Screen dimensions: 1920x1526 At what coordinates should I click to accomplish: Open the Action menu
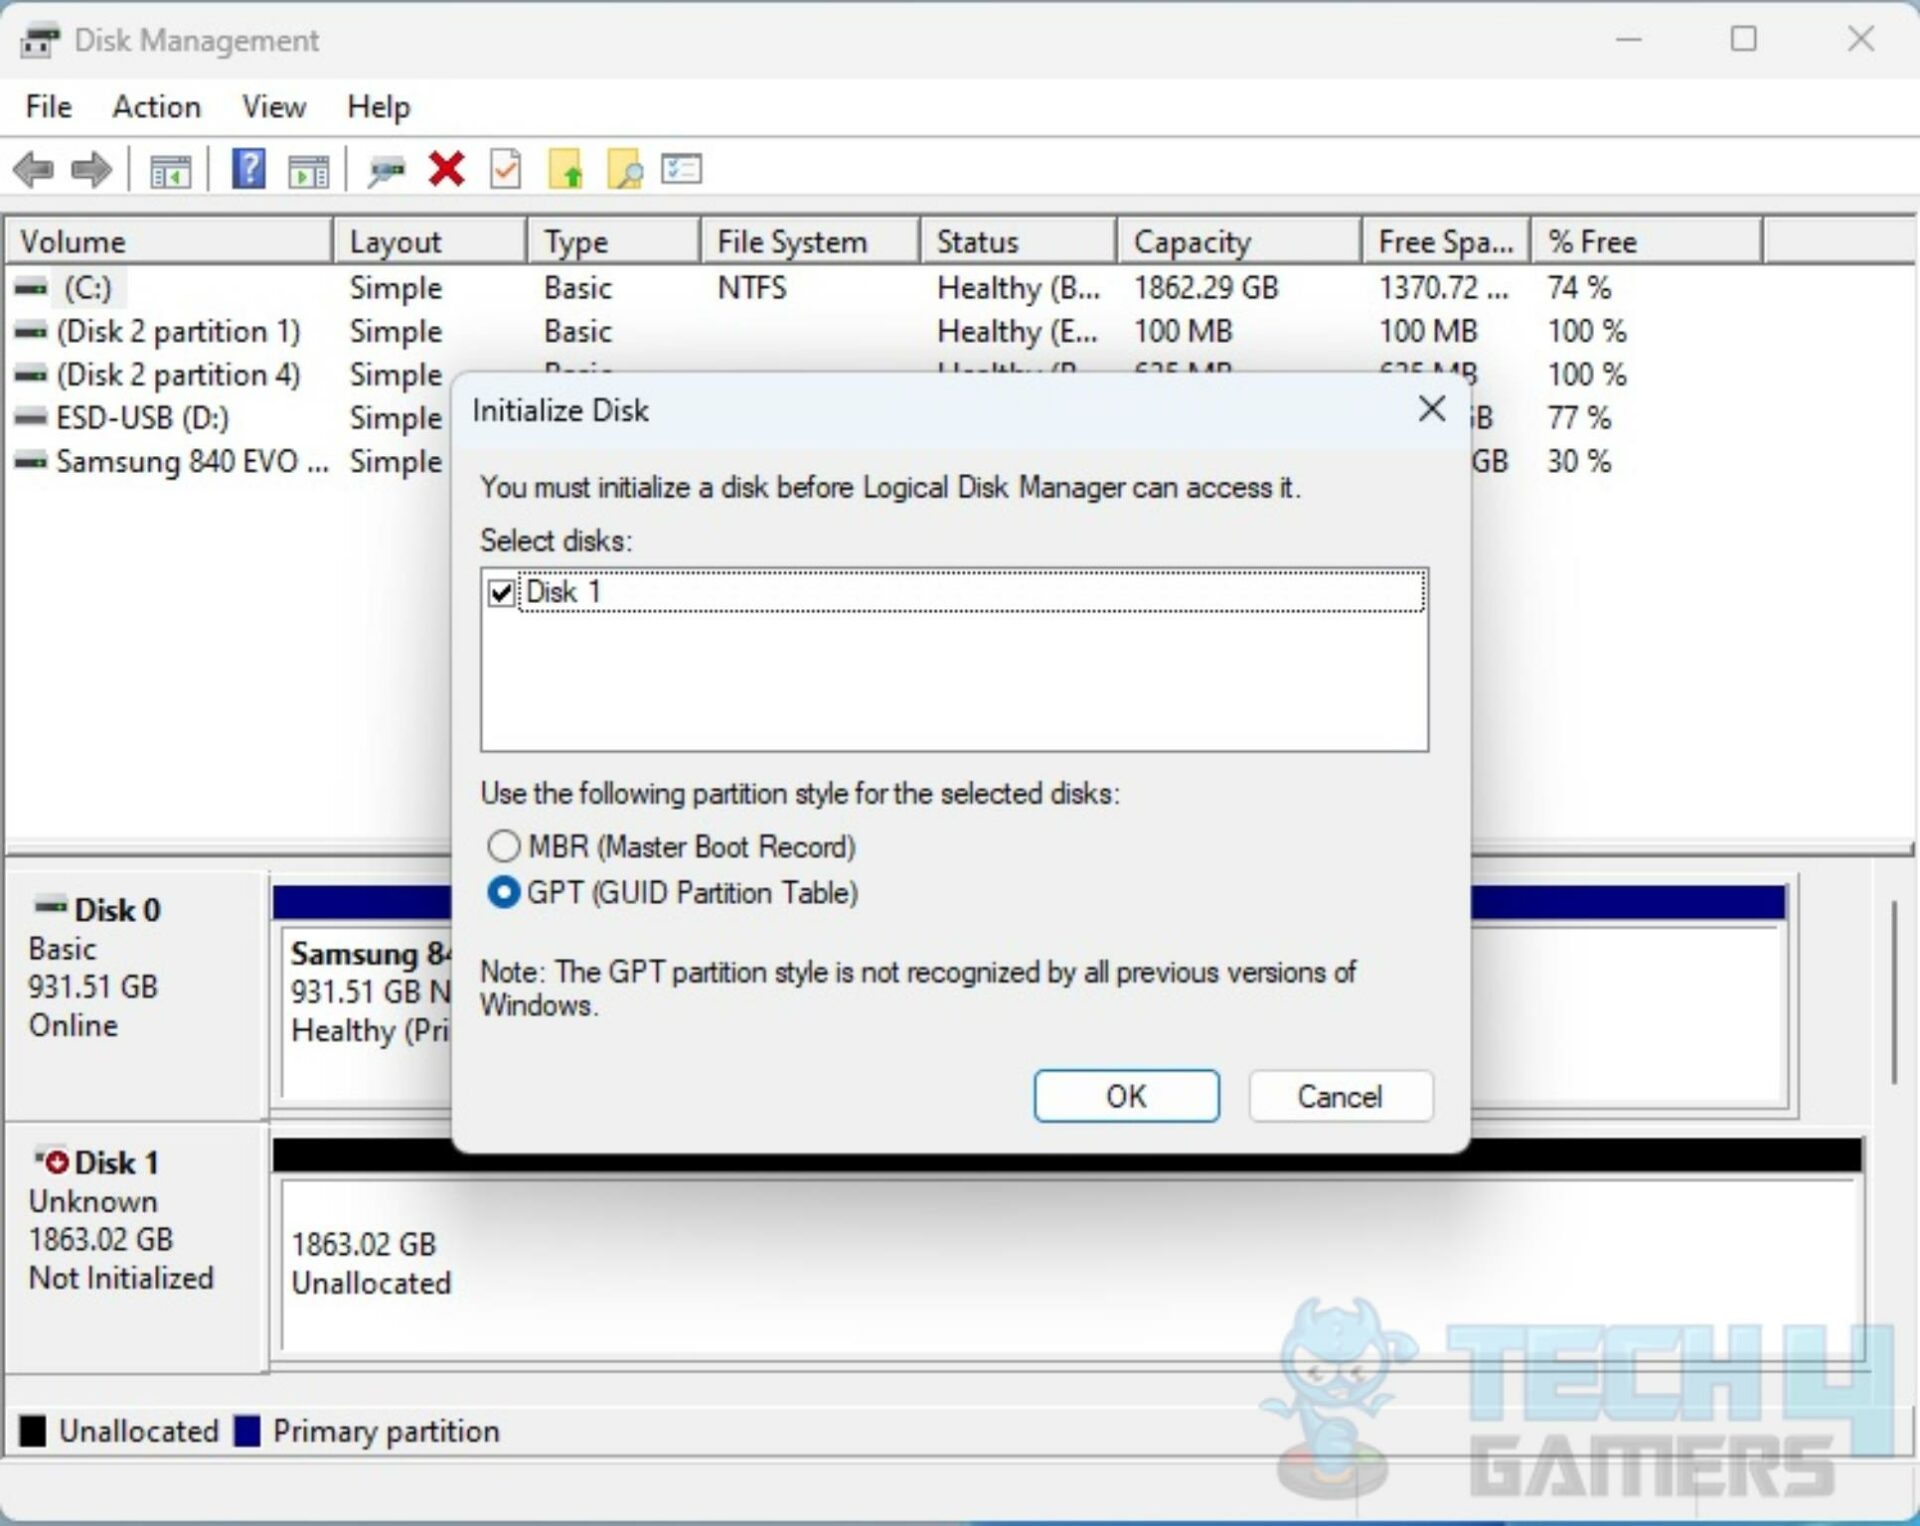156,107
